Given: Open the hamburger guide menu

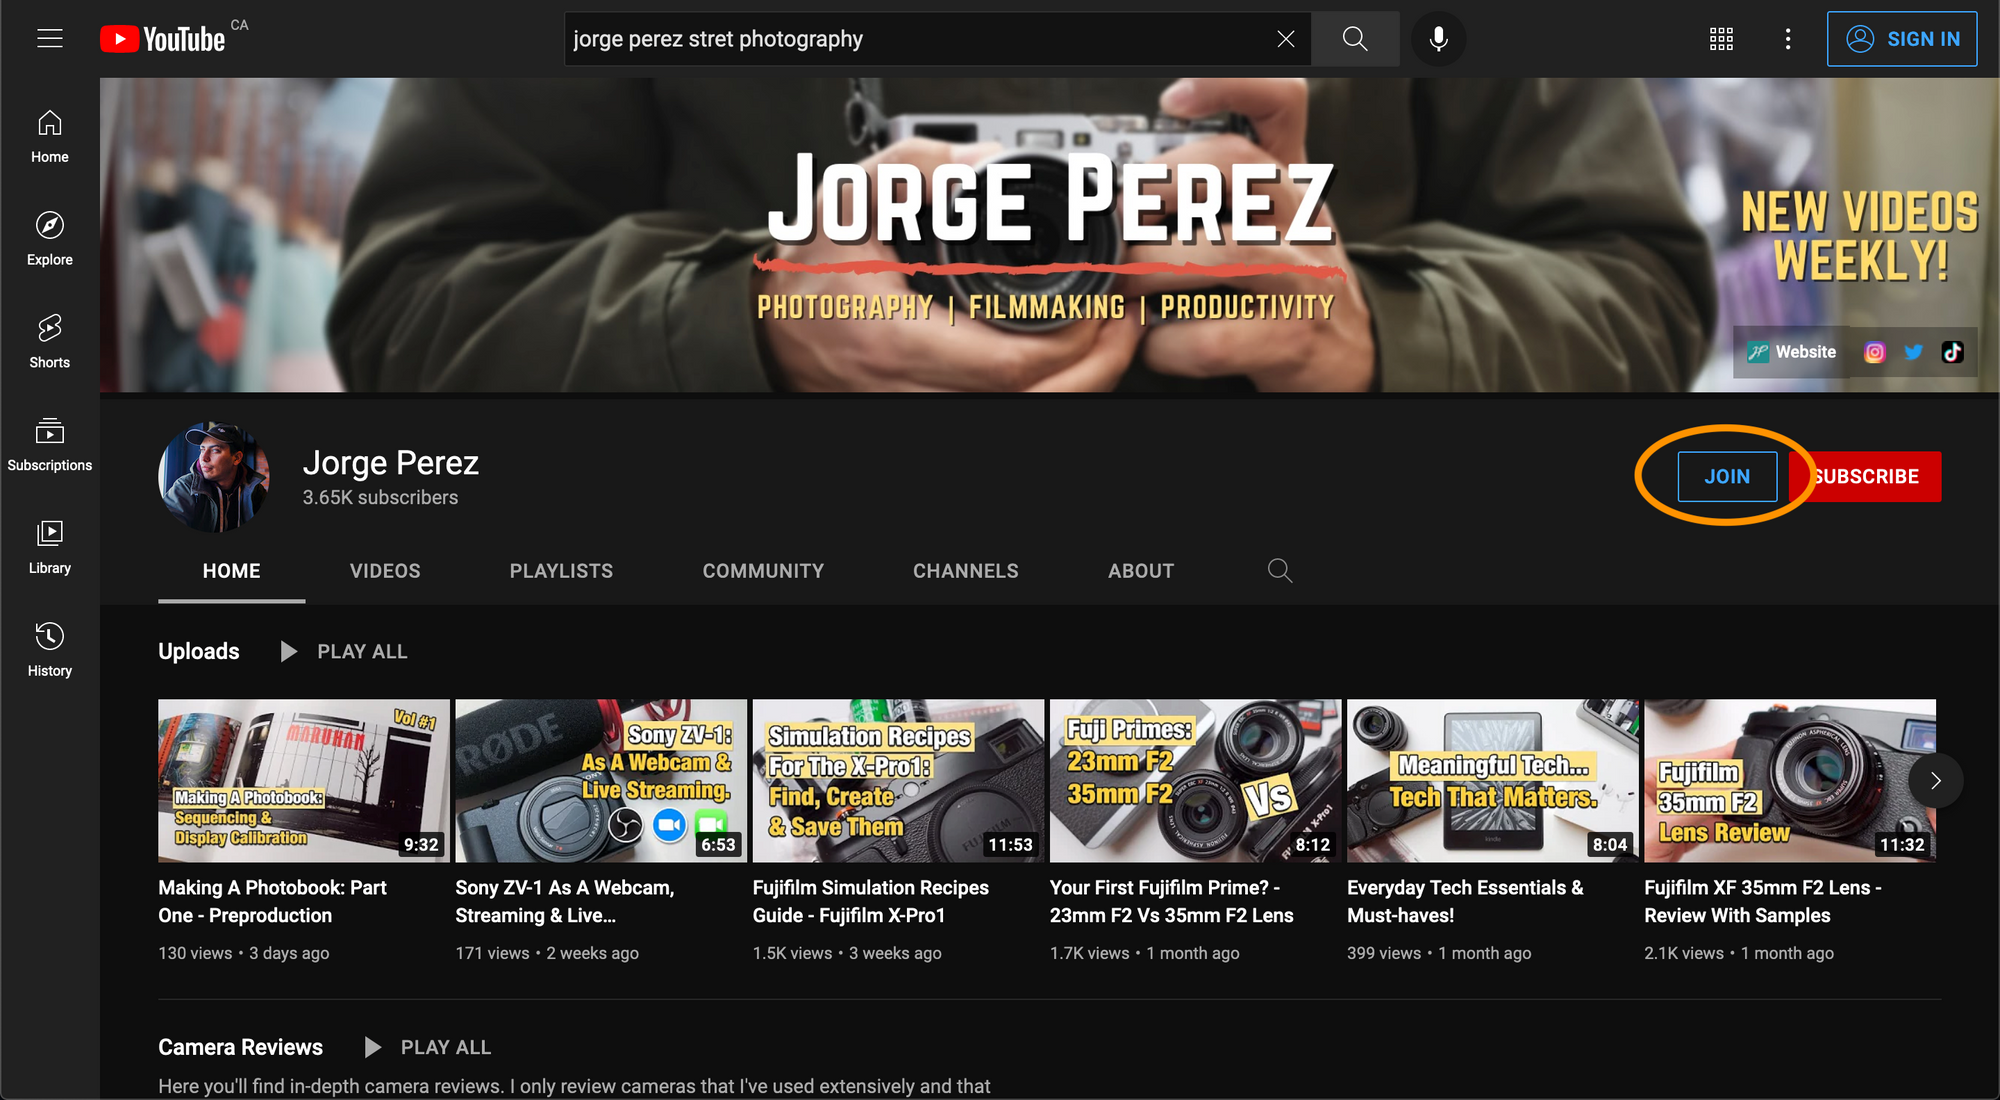Looking at the screenshot, I should tap(50, 39).
